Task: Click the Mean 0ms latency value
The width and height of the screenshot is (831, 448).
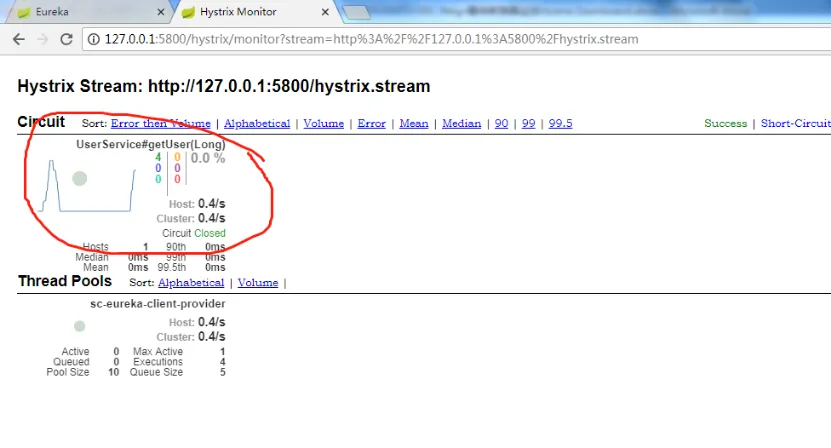Action: [x=138, y=268]
